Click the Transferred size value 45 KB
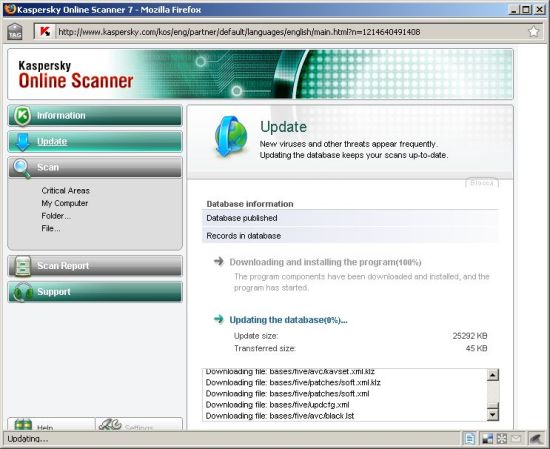The image size is (550, 449). 476,348
